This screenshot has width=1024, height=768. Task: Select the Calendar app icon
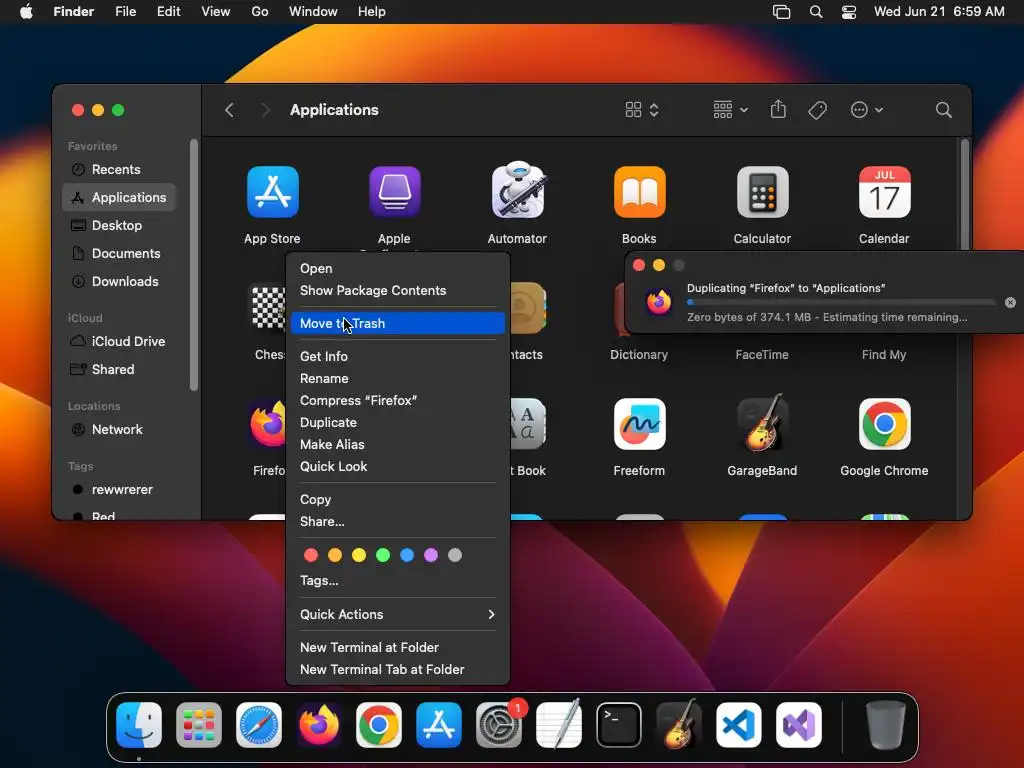coord(884,192)
